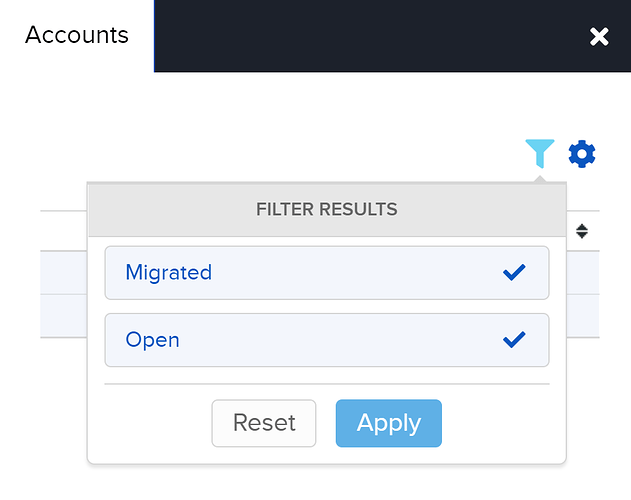Click the checkmark icon beside Open
Screen dimensions: 631x500
click(x=514, y=340)
